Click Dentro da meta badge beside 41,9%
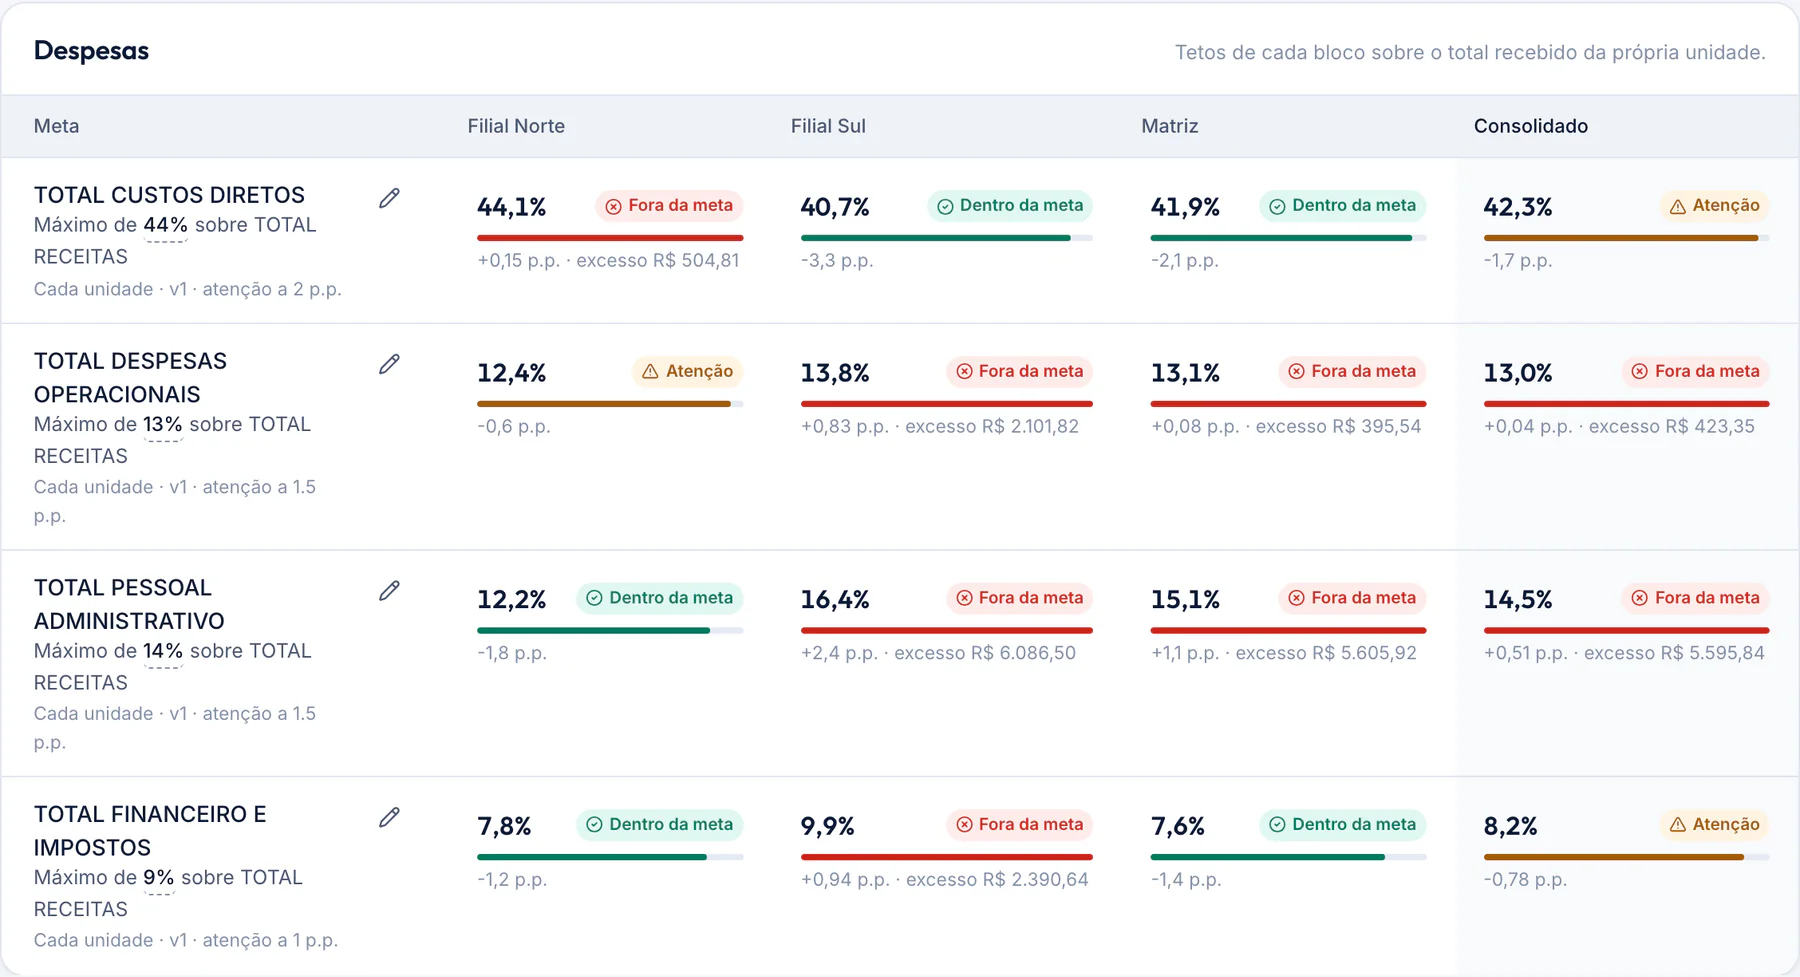This screenshot has height=977, width=1800. tap(1342, 206)
